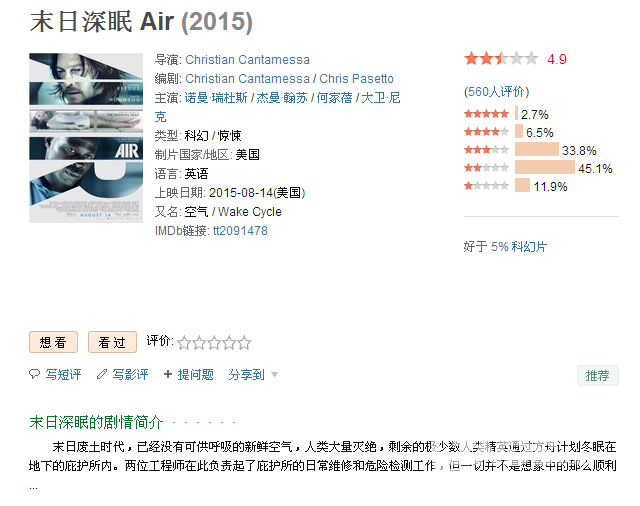
Task: Open writer Chris Pasetto's page
Action: 356,79
